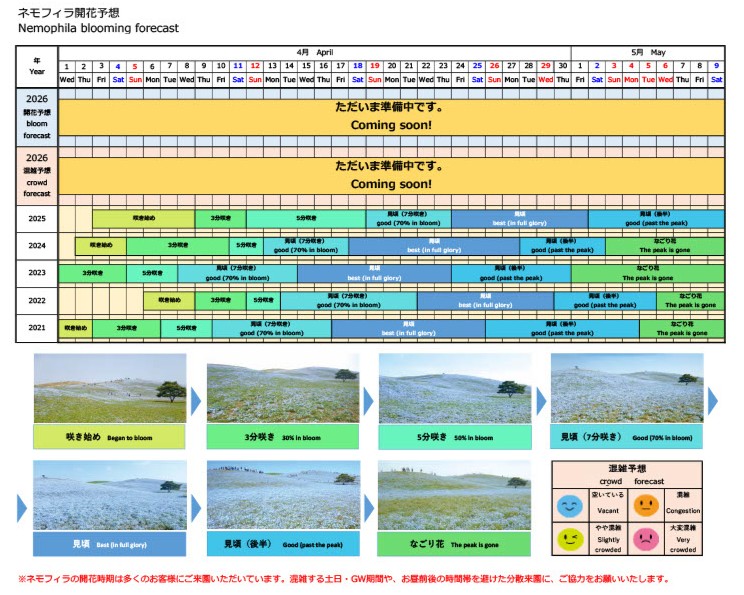Select the 2023 year row header

pos(37,273)
